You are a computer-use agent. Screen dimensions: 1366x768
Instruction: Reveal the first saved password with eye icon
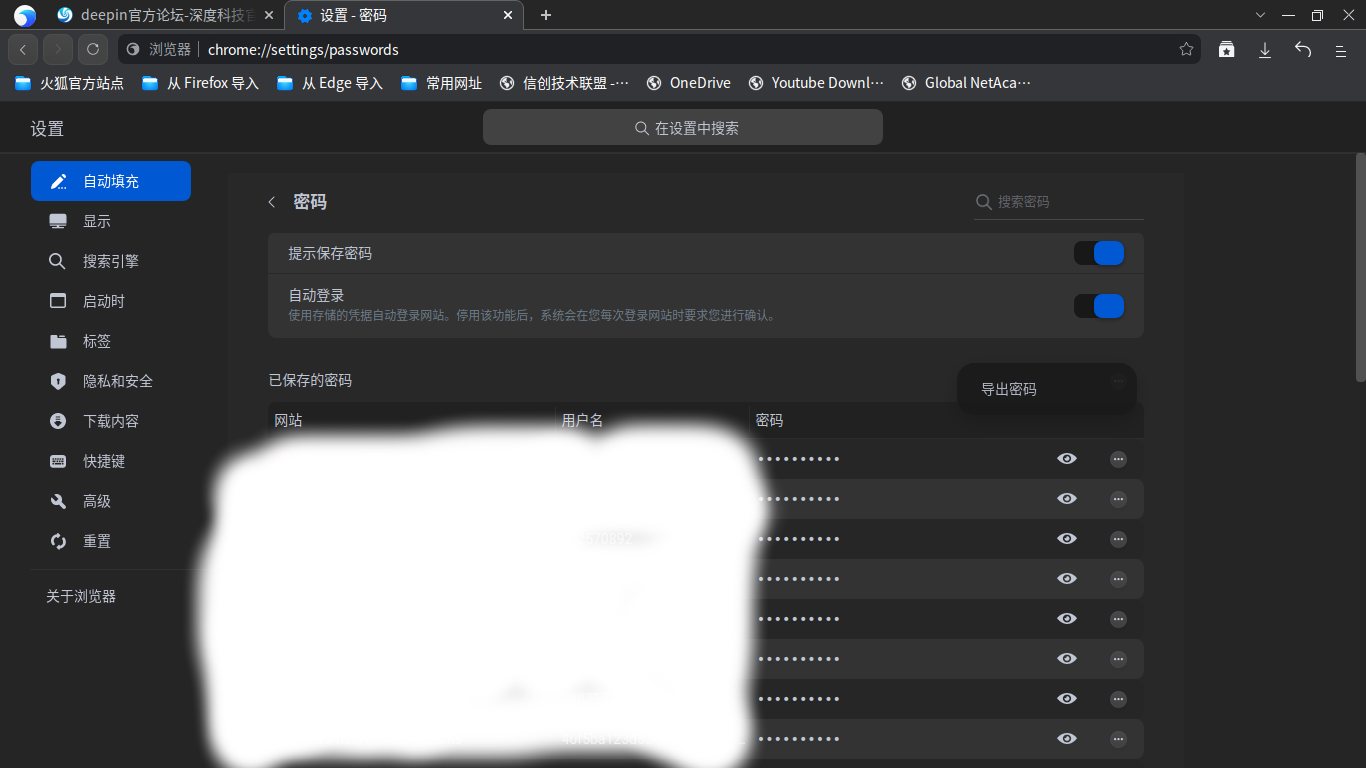(1067, 458)
